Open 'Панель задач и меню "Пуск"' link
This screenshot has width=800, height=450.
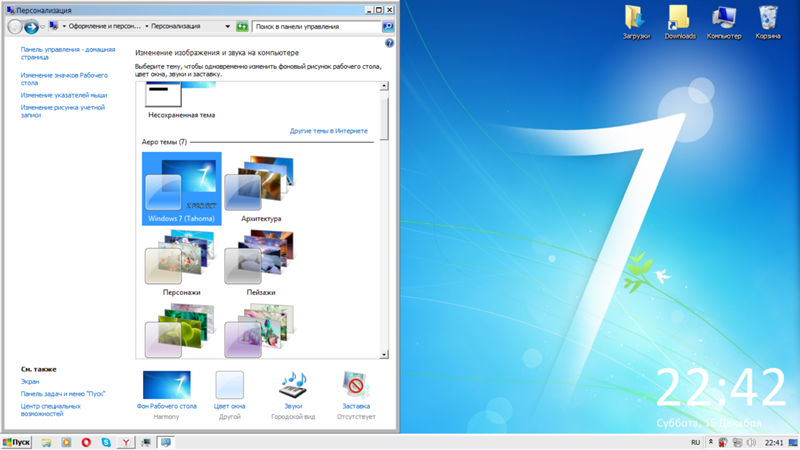pyautogui.click(x=63, y=393)
